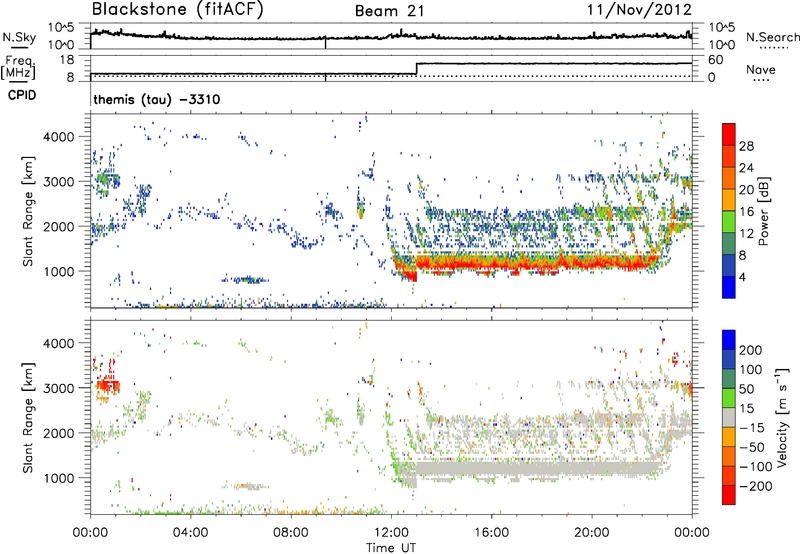Pick the light green Velocity band near 50
The image size is (800, 554).
coord(729,398)
